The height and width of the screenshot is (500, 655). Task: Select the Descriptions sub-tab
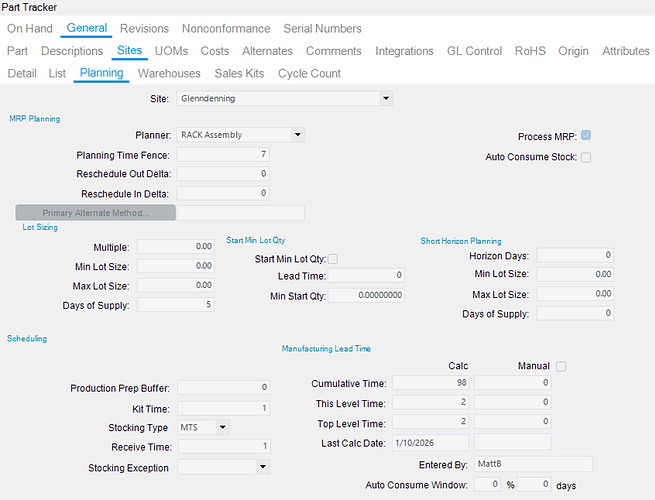(72, 51)
